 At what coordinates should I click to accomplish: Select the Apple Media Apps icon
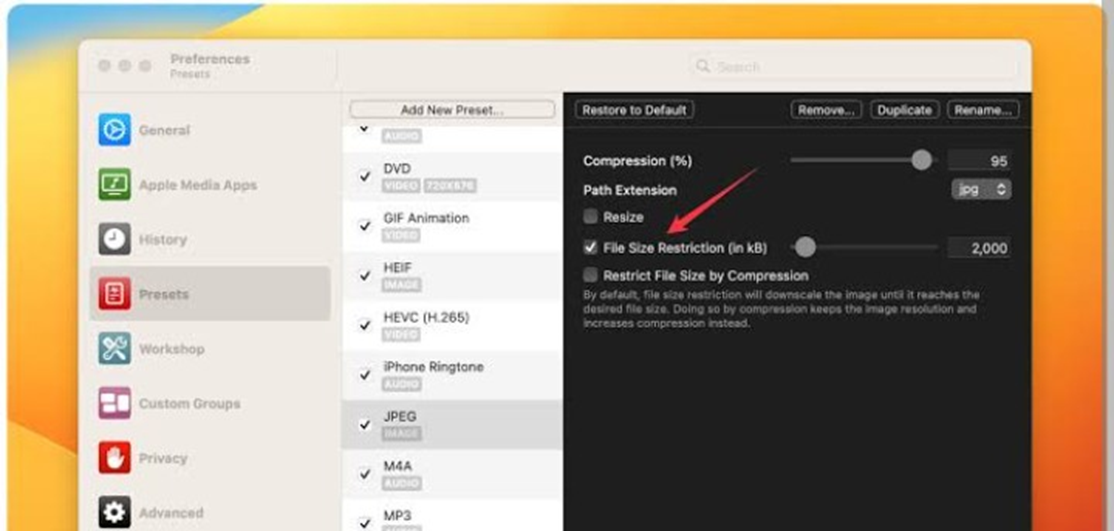[x=114, y=184]
